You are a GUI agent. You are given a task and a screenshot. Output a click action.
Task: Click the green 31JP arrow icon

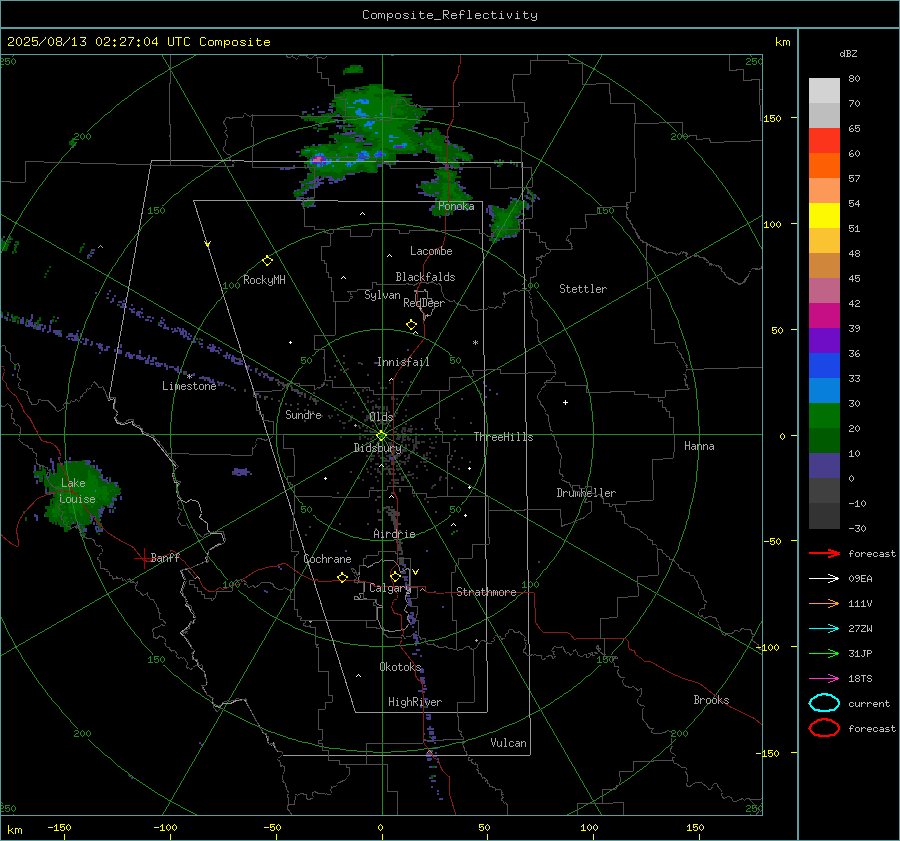[x=824, y=653]
